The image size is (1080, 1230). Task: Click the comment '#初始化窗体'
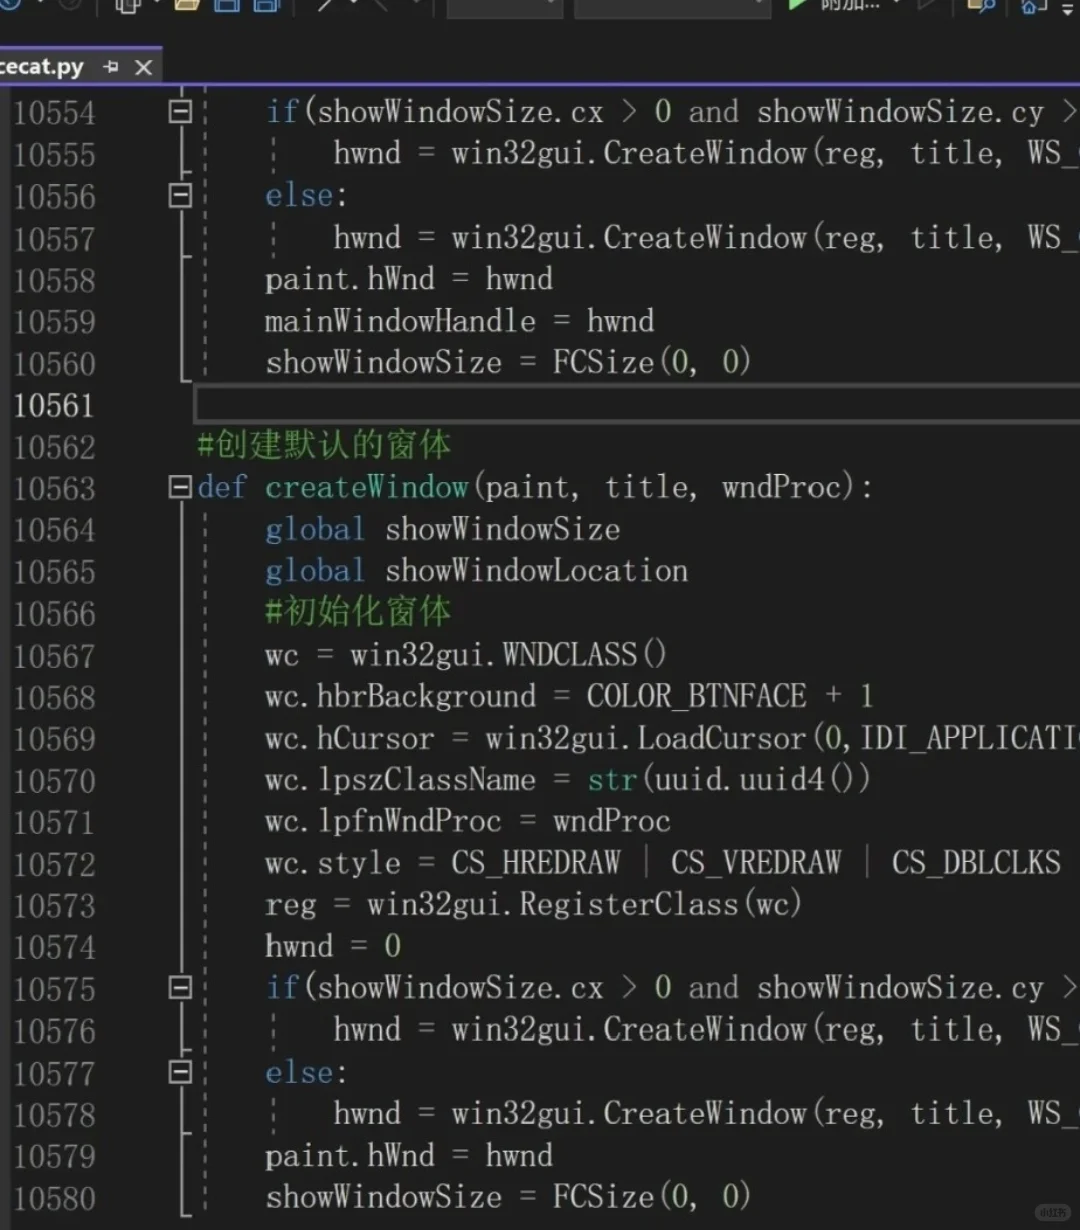coord(358,611)
